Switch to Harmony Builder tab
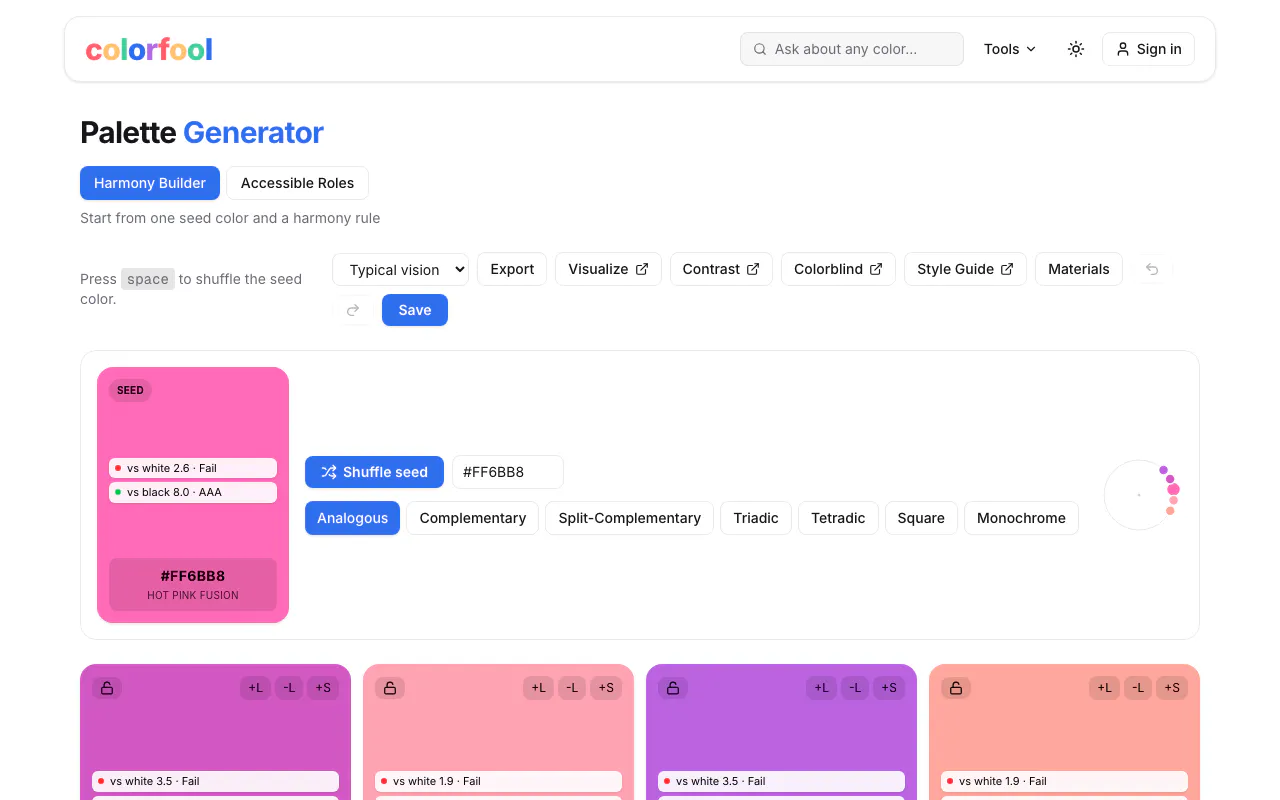 pyautogui.click(x=150, y=183)
